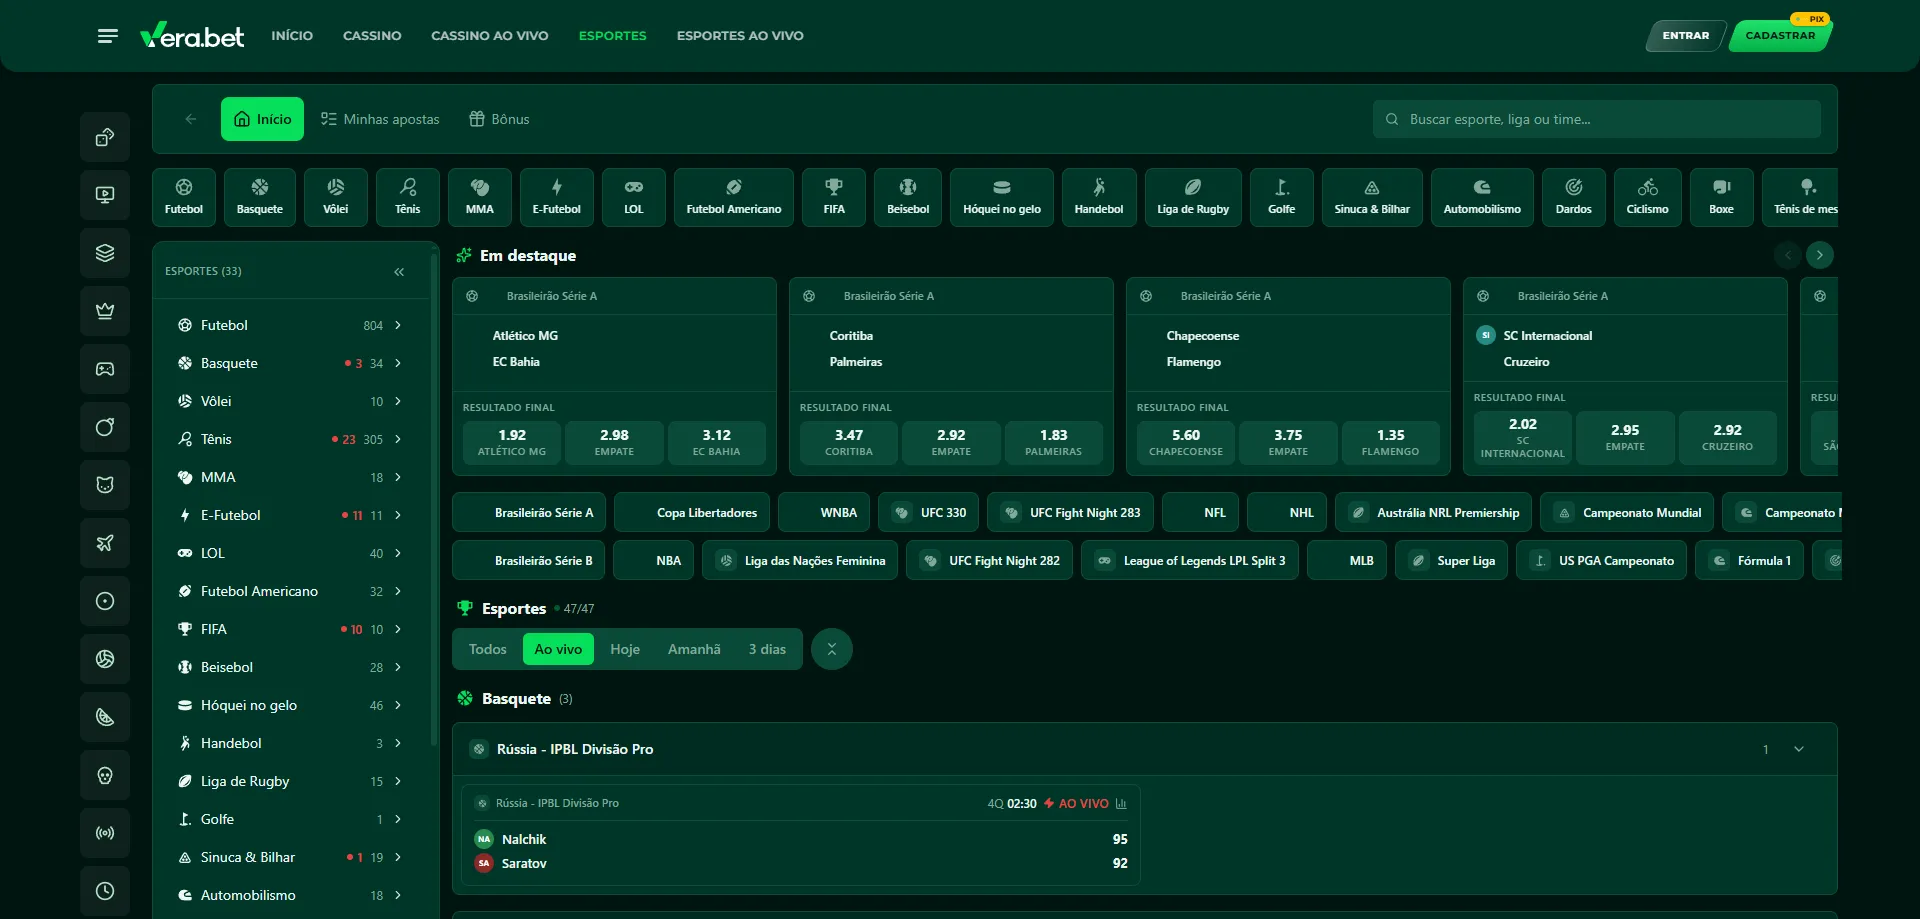Screen dimensions: 1920x919
Task: Select the Golfe sport icon tile
Action: click(1282, 197)
